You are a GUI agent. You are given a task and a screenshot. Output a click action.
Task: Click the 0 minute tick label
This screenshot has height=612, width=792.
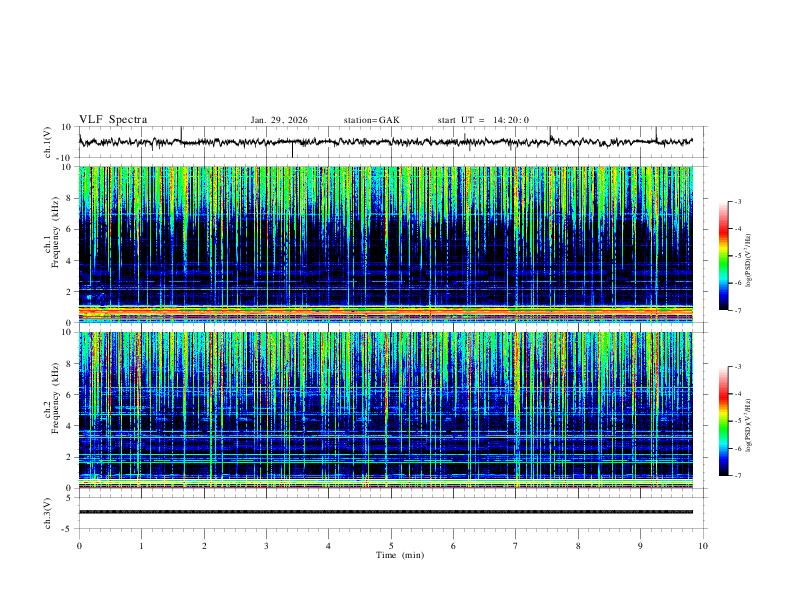(79, 546)
